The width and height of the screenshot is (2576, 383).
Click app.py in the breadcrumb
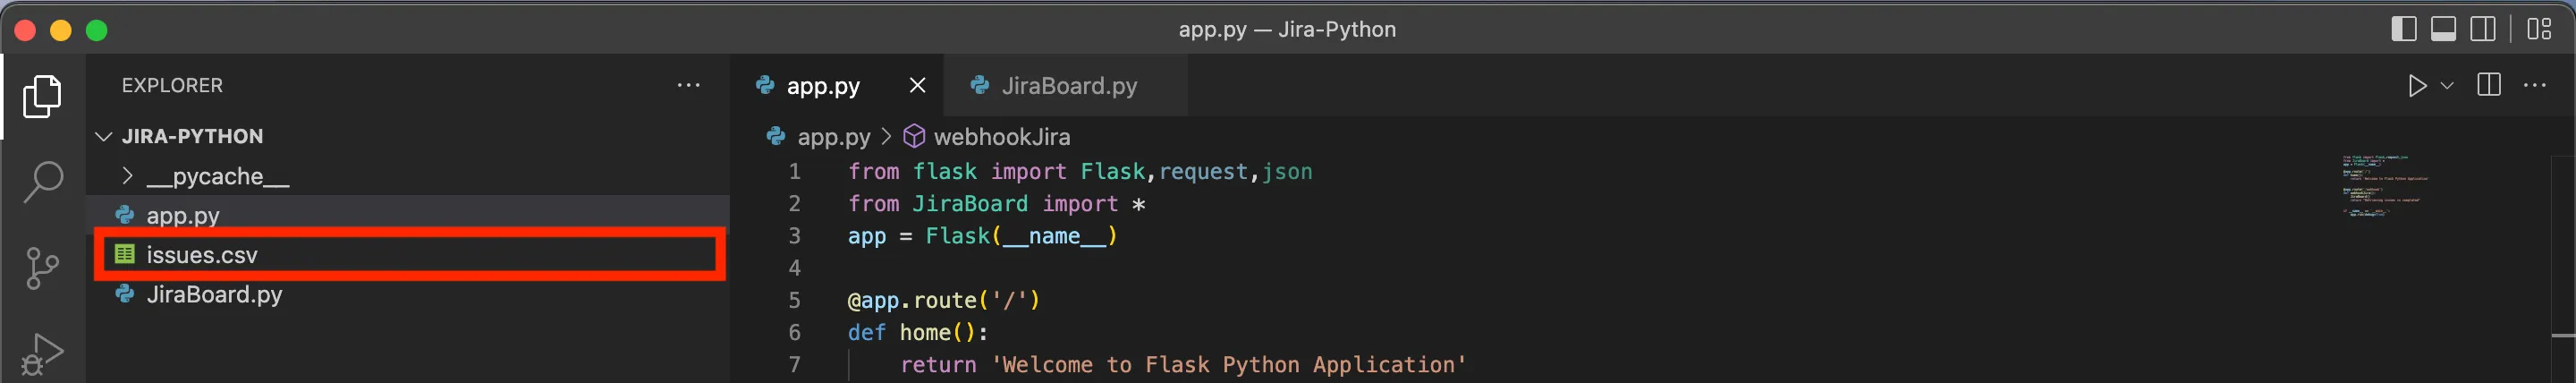(x=833, y=137)
